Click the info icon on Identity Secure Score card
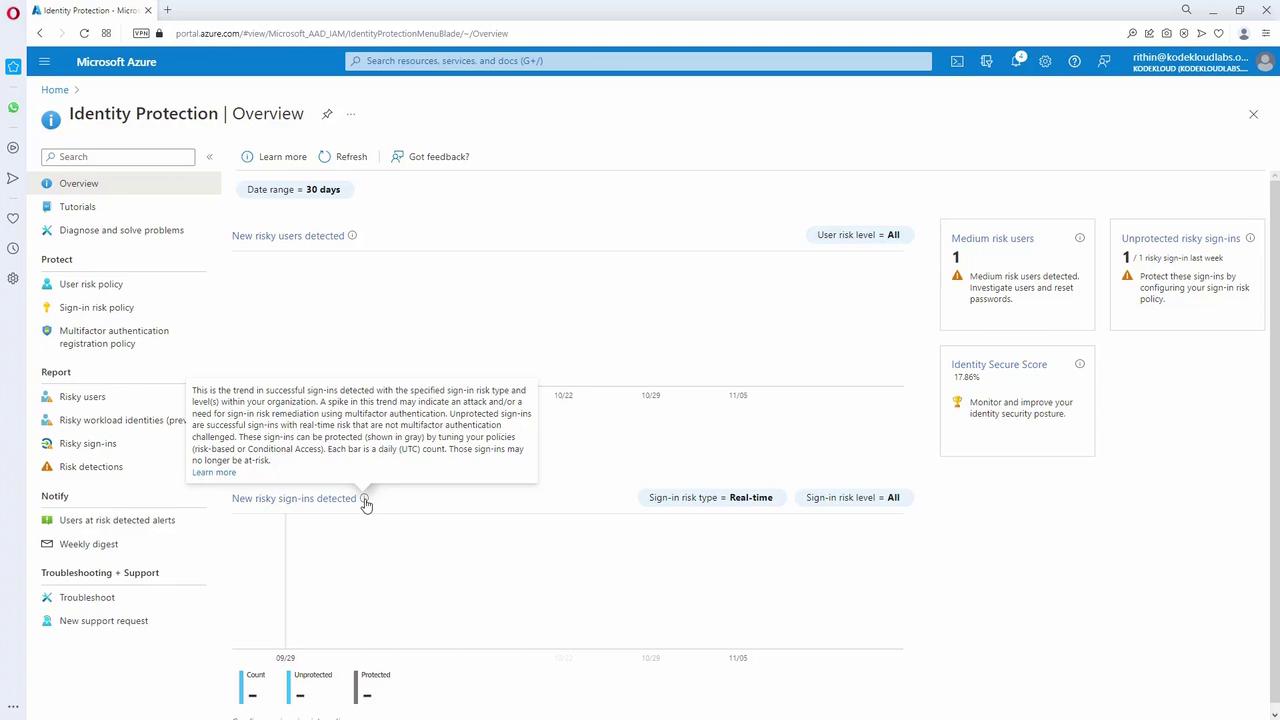The image size is (1280, 720). pos(1080,364)
